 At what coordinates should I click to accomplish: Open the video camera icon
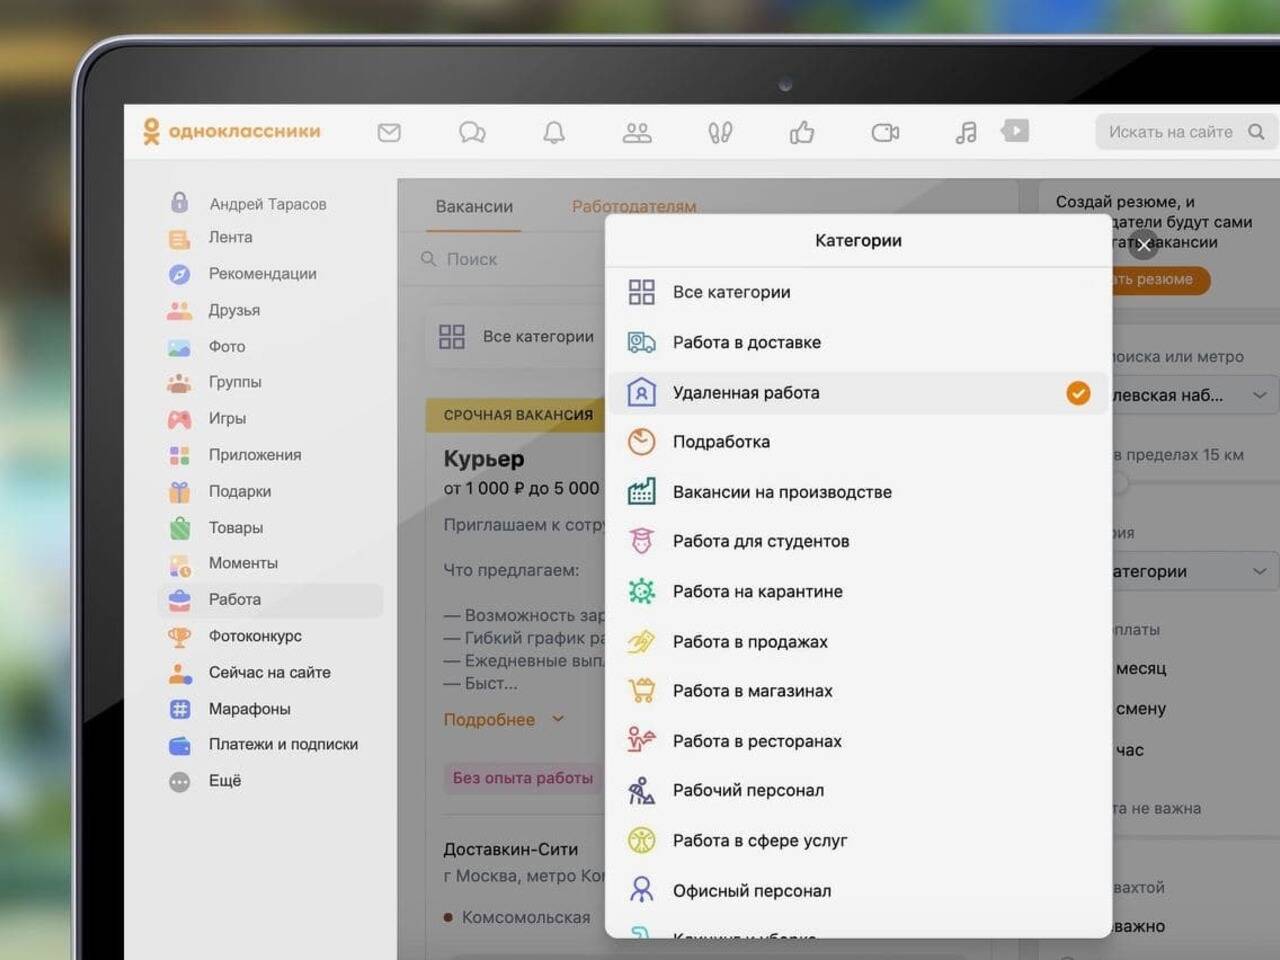click(885, 132)
